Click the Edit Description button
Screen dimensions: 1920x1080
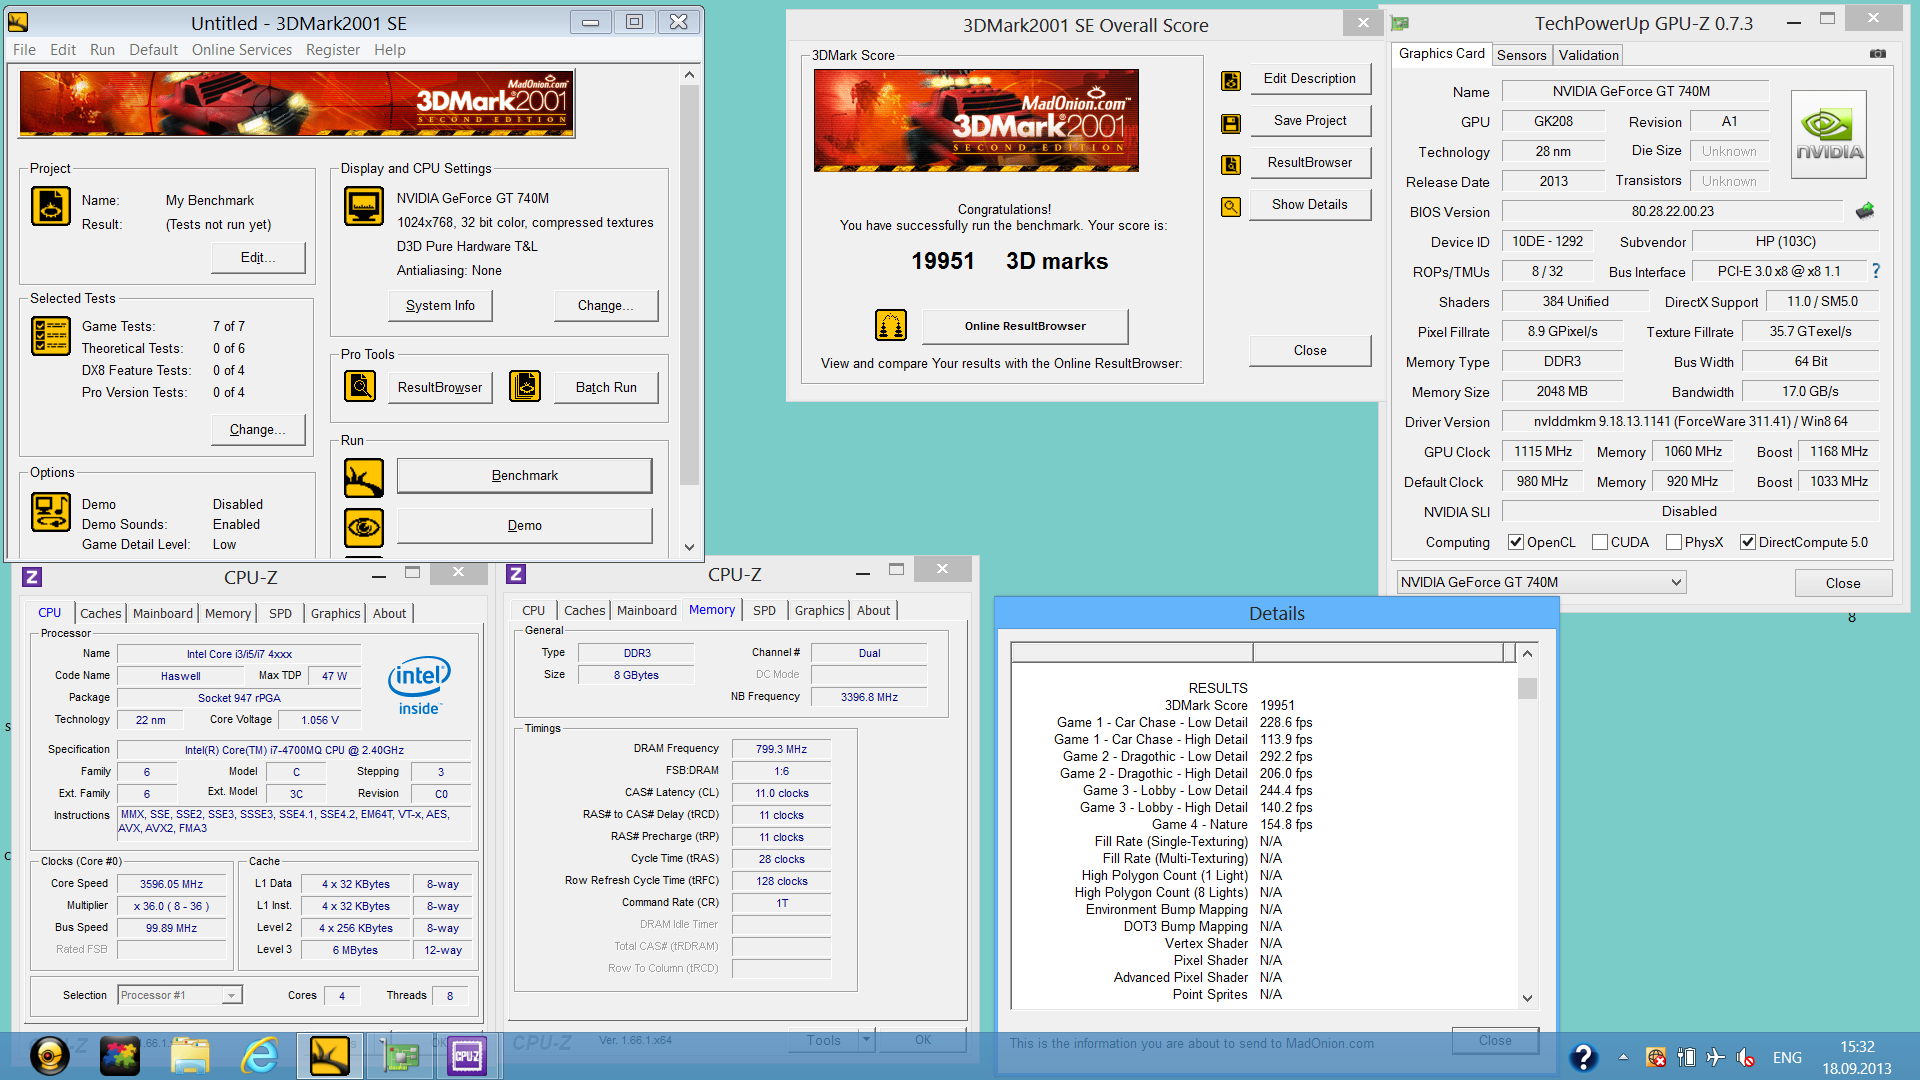point(1310,78)
